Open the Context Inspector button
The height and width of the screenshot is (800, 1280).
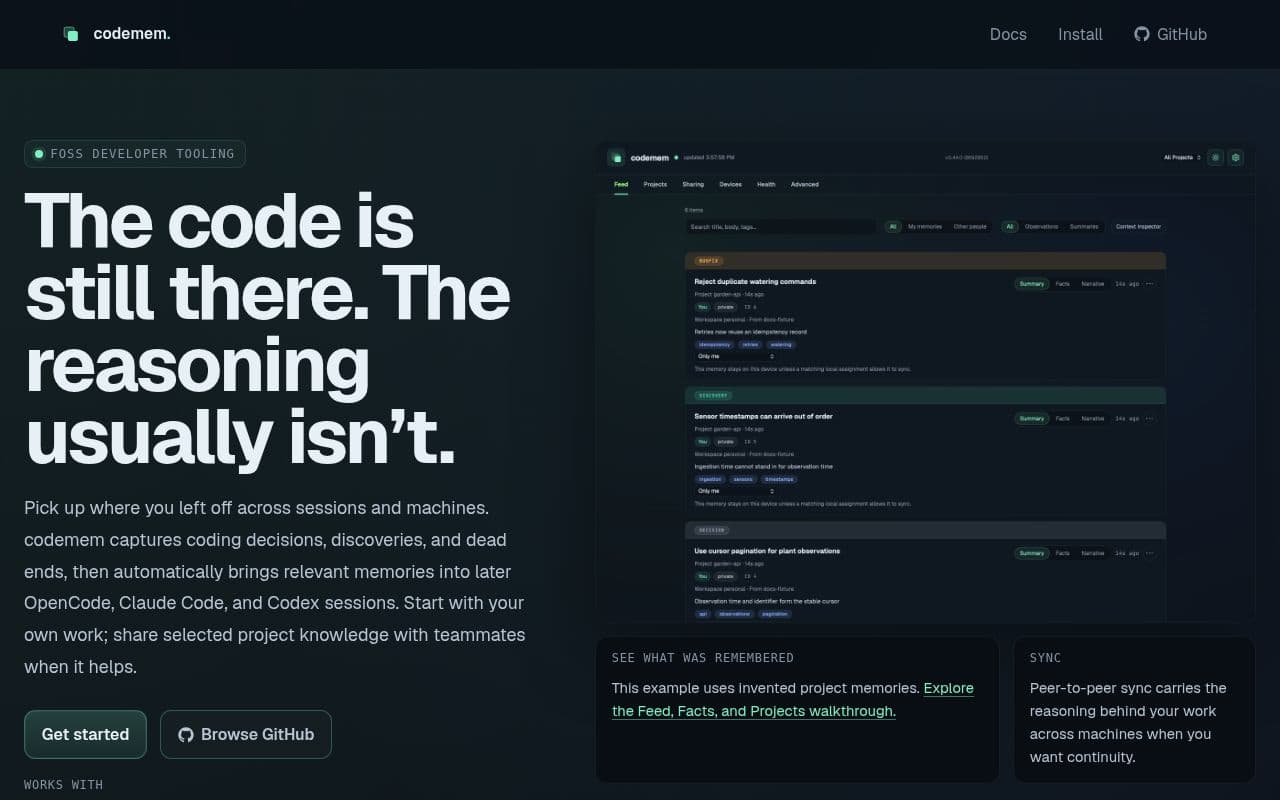pos(1139,227)
